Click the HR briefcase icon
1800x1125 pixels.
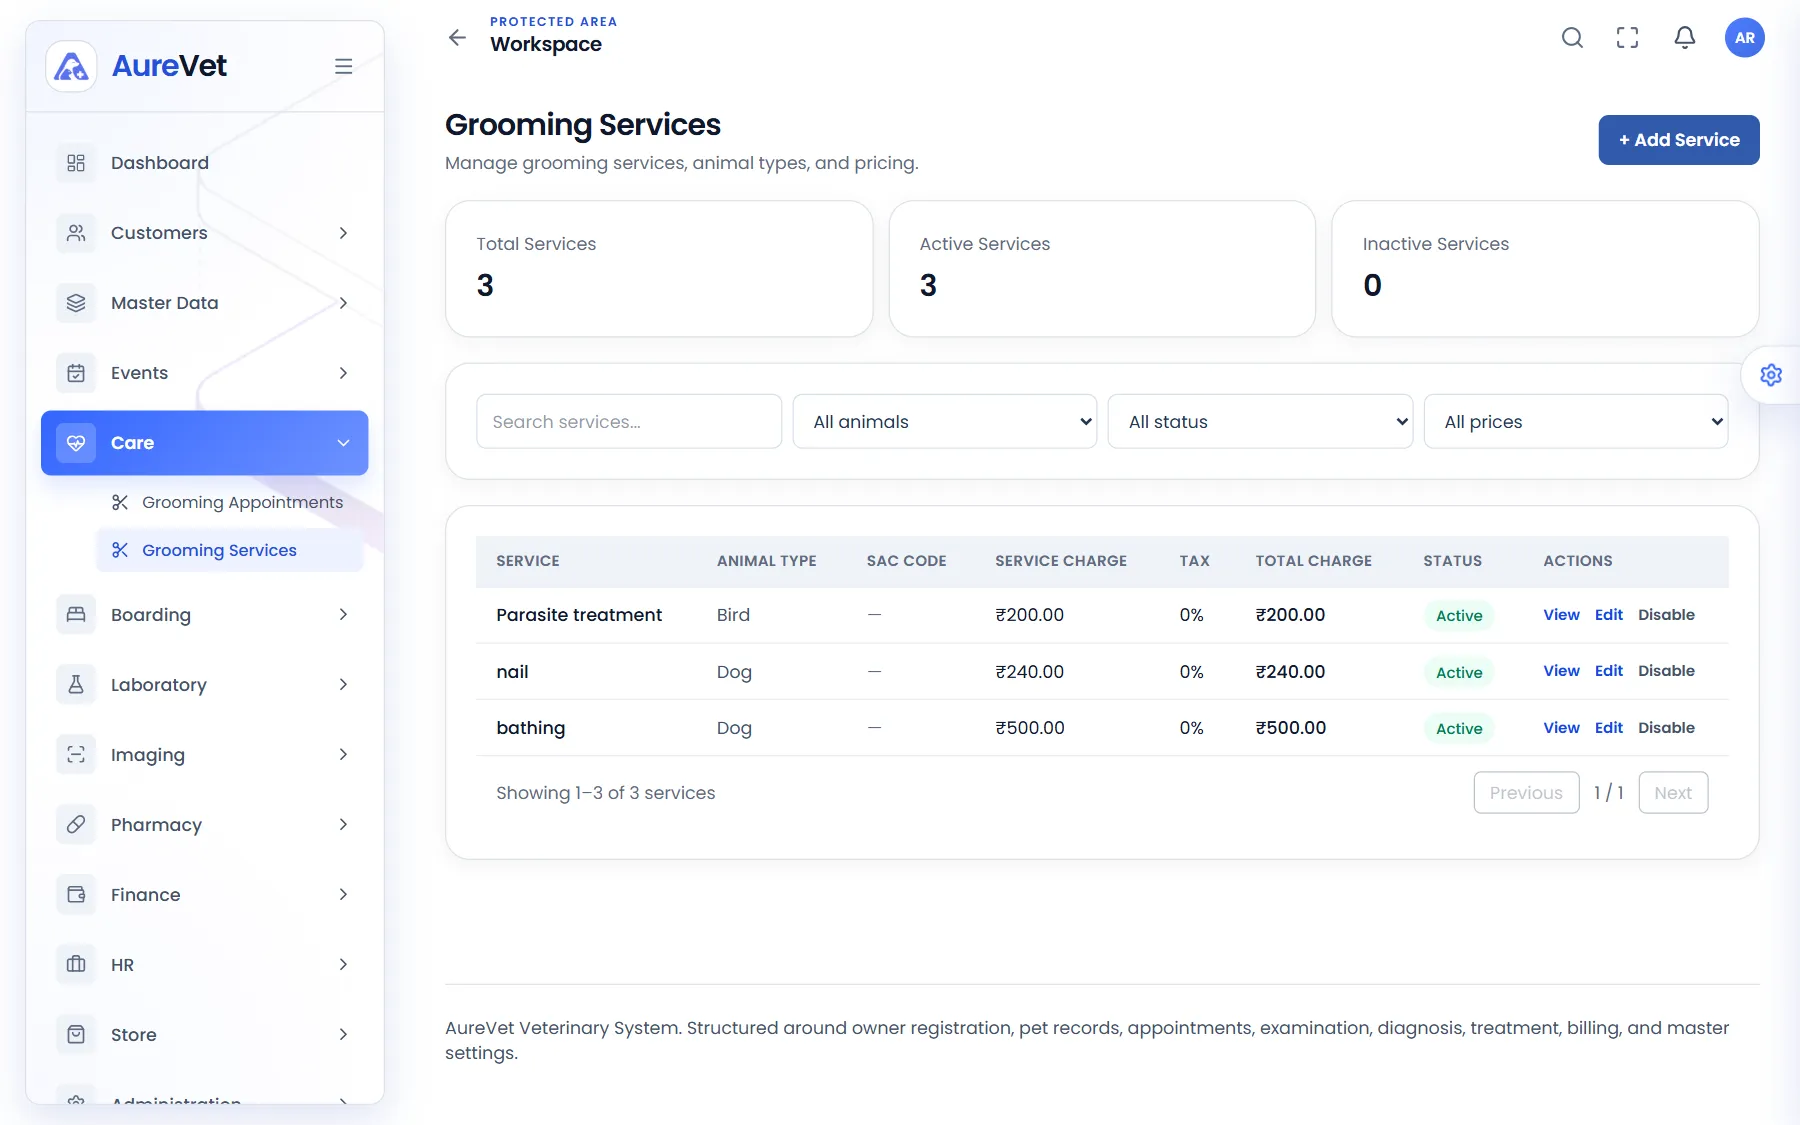click(76, 964)
